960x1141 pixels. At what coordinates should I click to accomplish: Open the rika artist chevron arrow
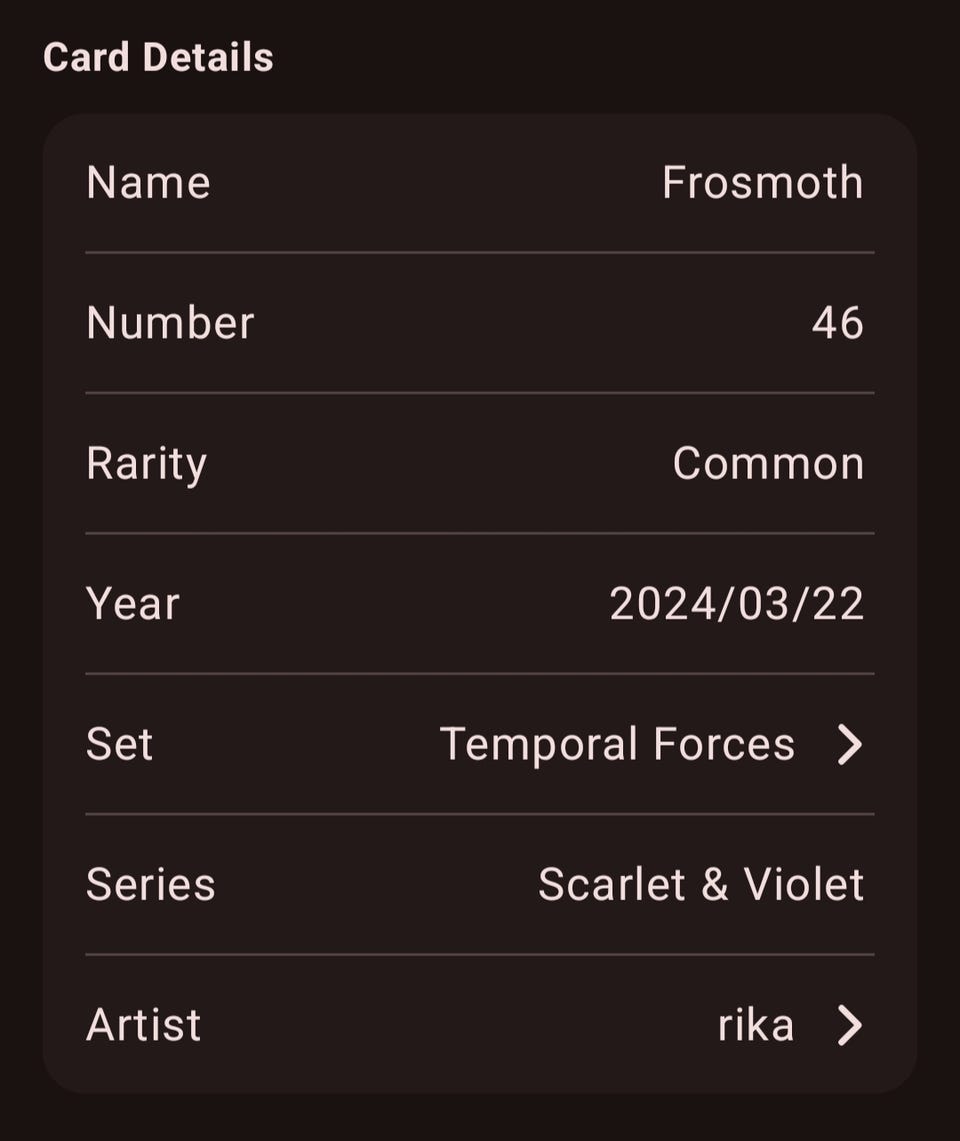point(849,1025)
